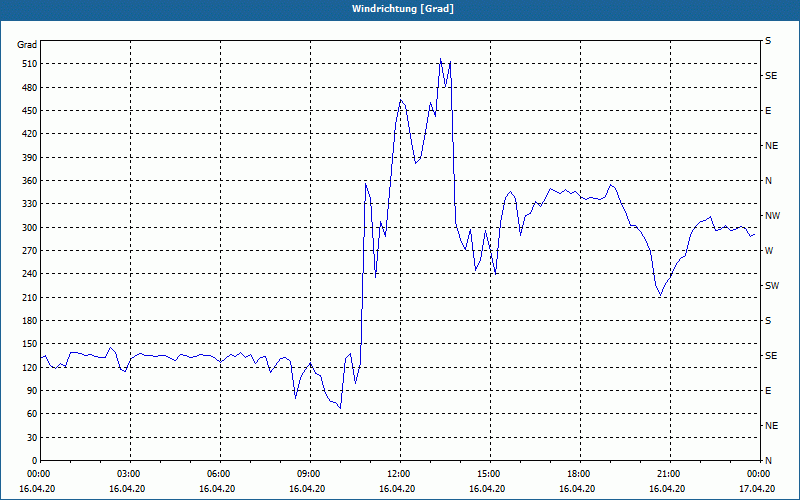Select the 150 axis label

(x=30, y=344)
